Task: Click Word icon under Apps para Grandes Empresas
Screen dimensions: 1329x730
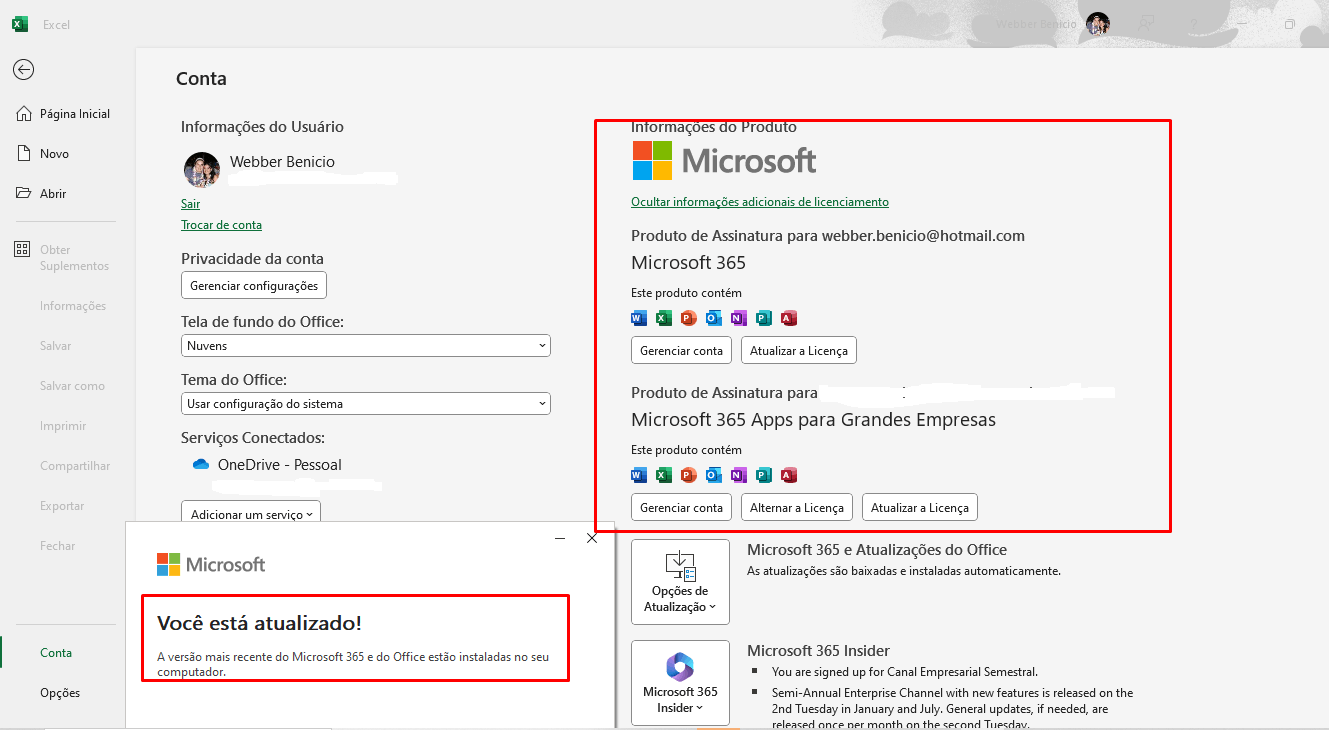Action: point(639,475)
